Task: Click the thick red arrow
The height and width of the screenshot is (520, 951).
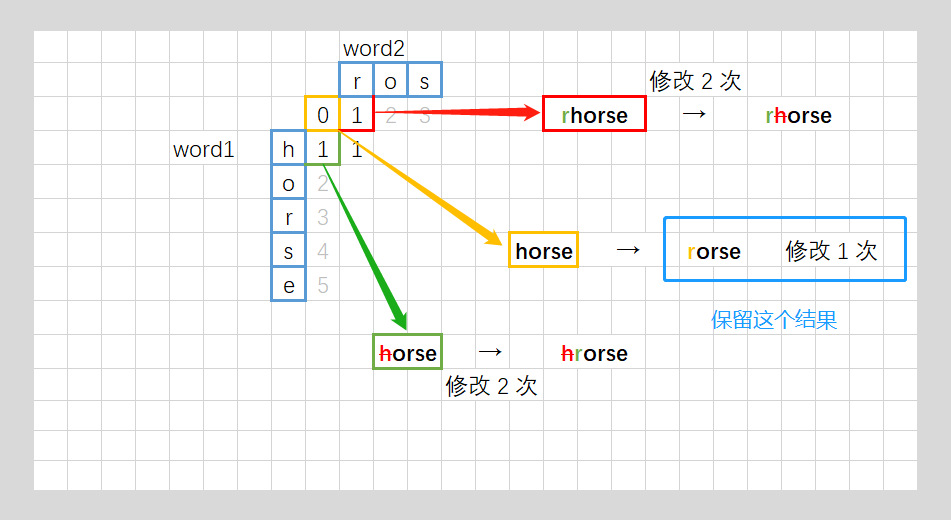Action: pyautogui.click(x=460, y=112)
